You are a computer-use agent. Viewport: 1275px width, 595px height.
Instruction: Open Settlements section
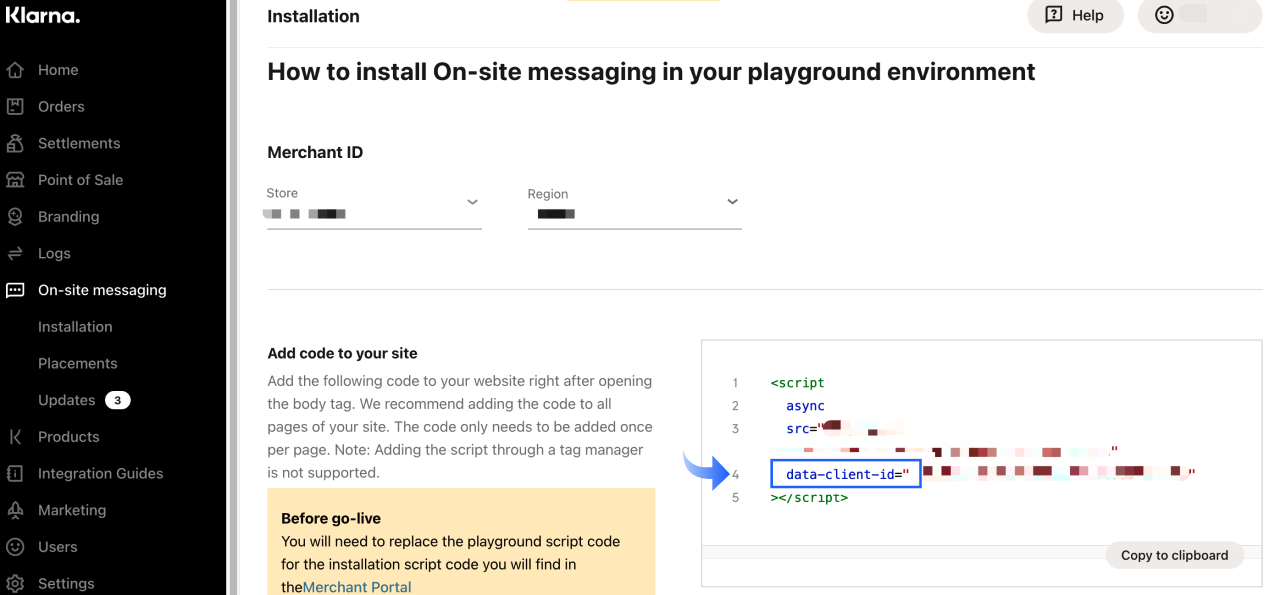click(79, 143)
